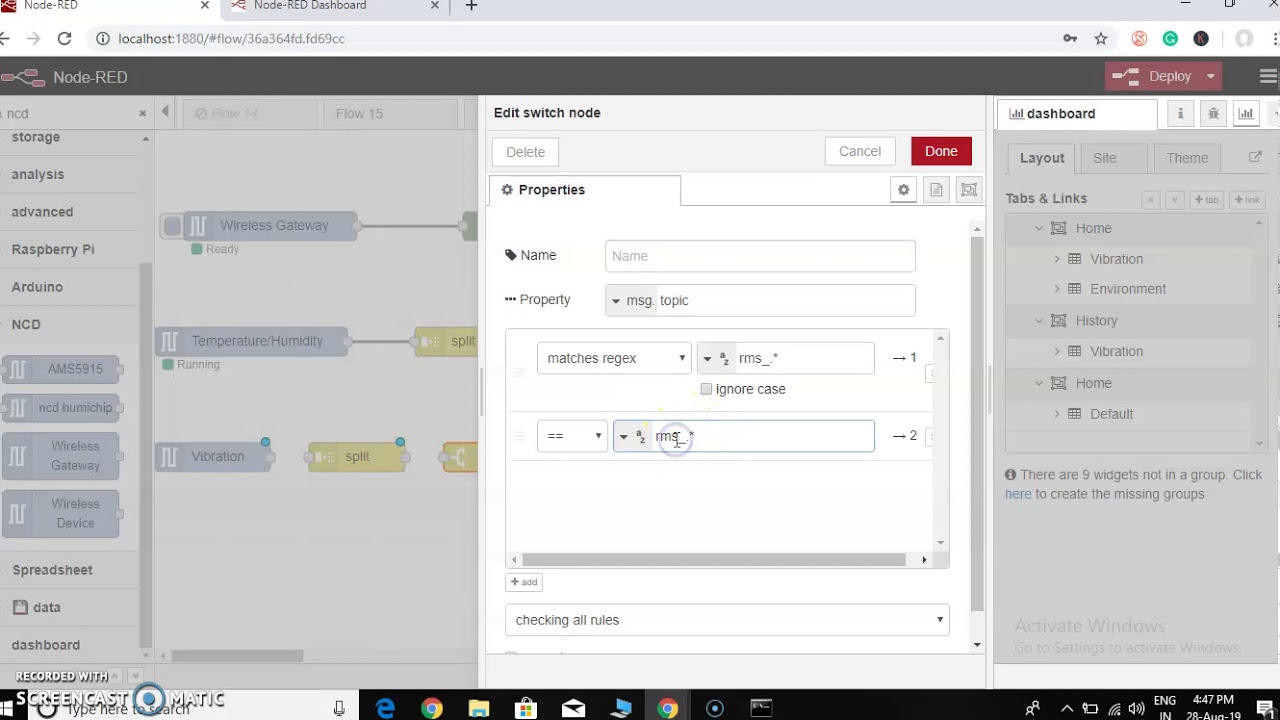The image size is (1280, 720).
Task: Expand the storage palette category
Action: 70,137
